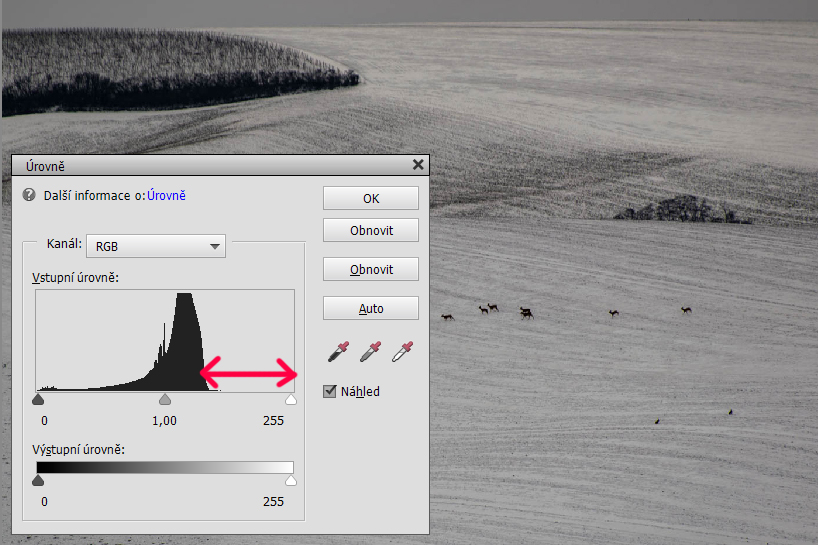818x545 pixels.
Task: Click the black input levels slider handle
Action: [38, 400]
